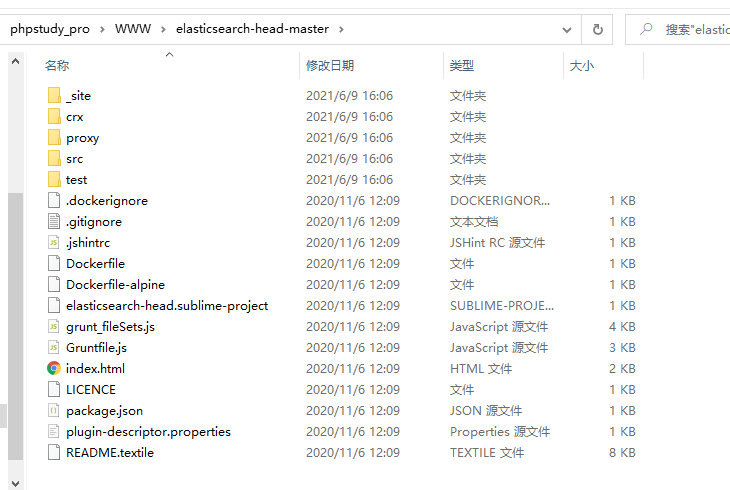Select the _site folder name
The width and height of the screenshot is (730, 490).
[79, 95]
